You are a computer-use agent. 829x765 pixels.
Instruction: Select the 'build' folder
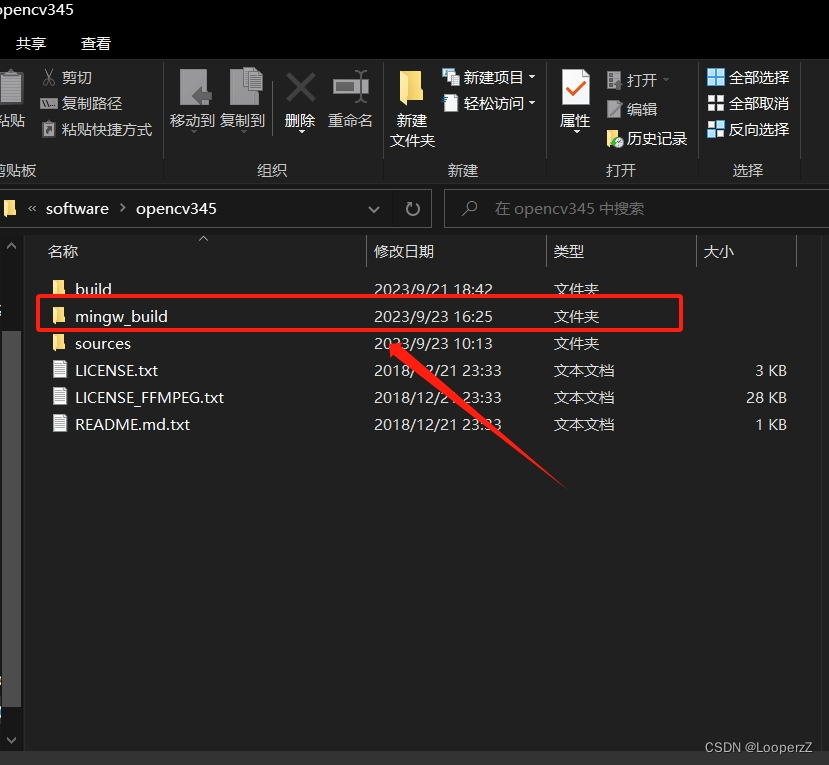[x=94, y=289]
